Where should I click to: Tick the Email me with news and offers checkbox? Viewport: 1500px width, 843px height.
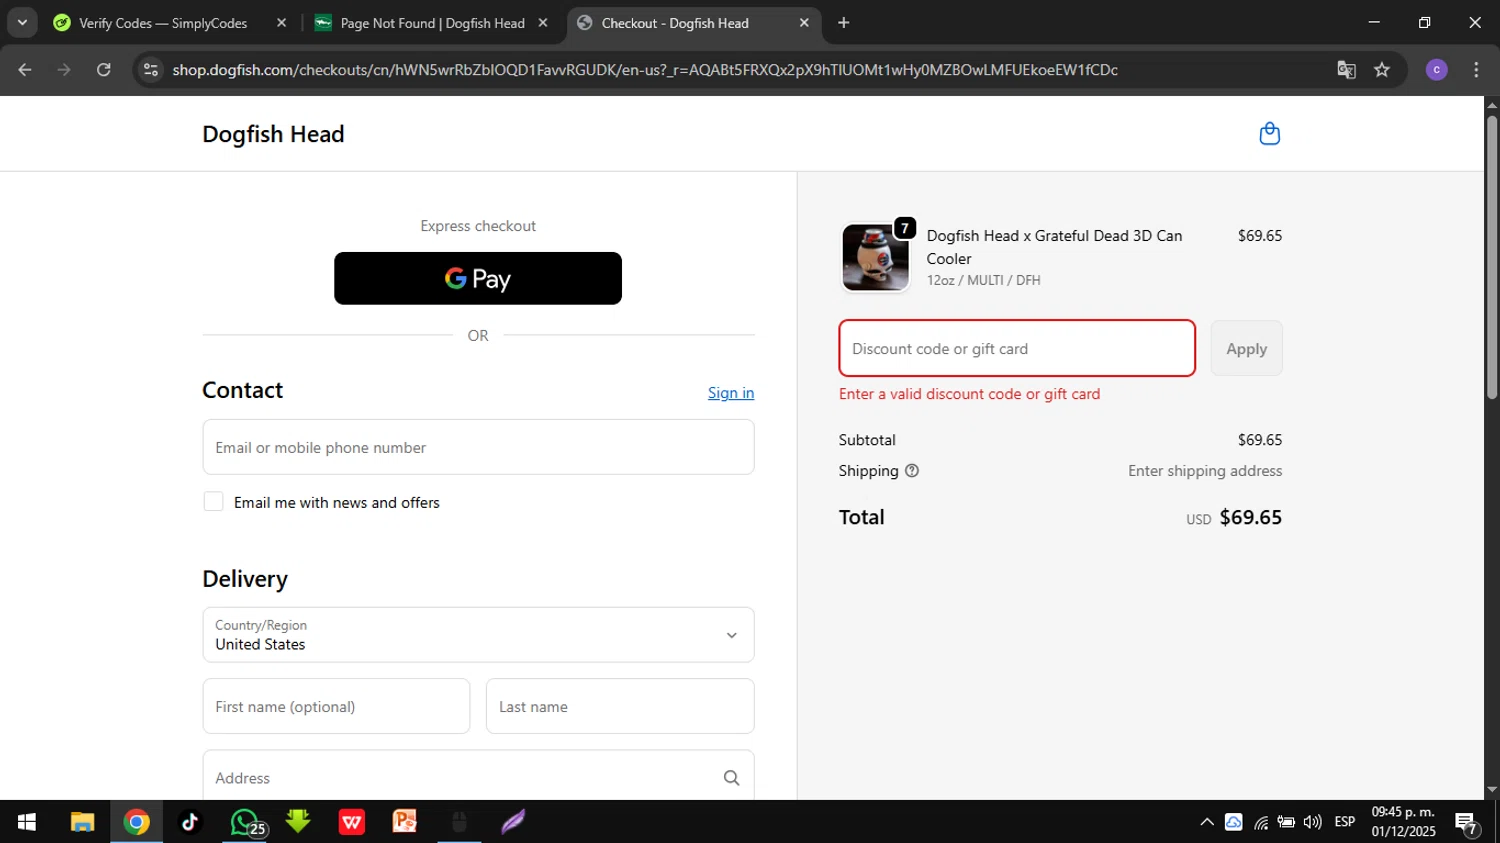click(213, 502)
